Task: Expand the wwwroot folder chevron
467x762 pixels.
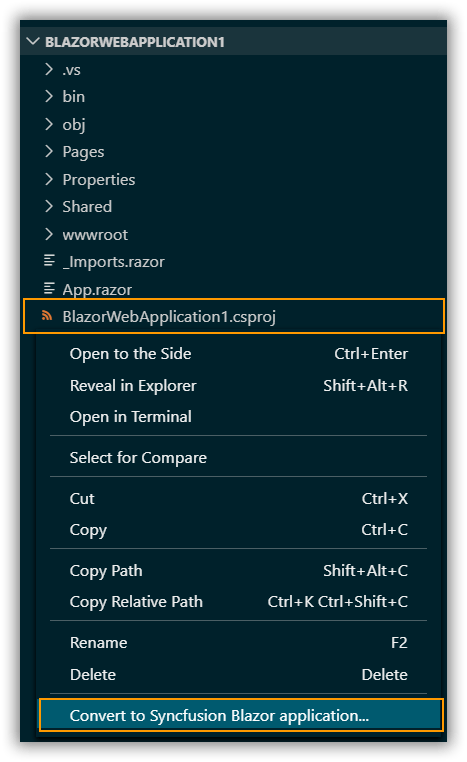Action: pos(49,234)
